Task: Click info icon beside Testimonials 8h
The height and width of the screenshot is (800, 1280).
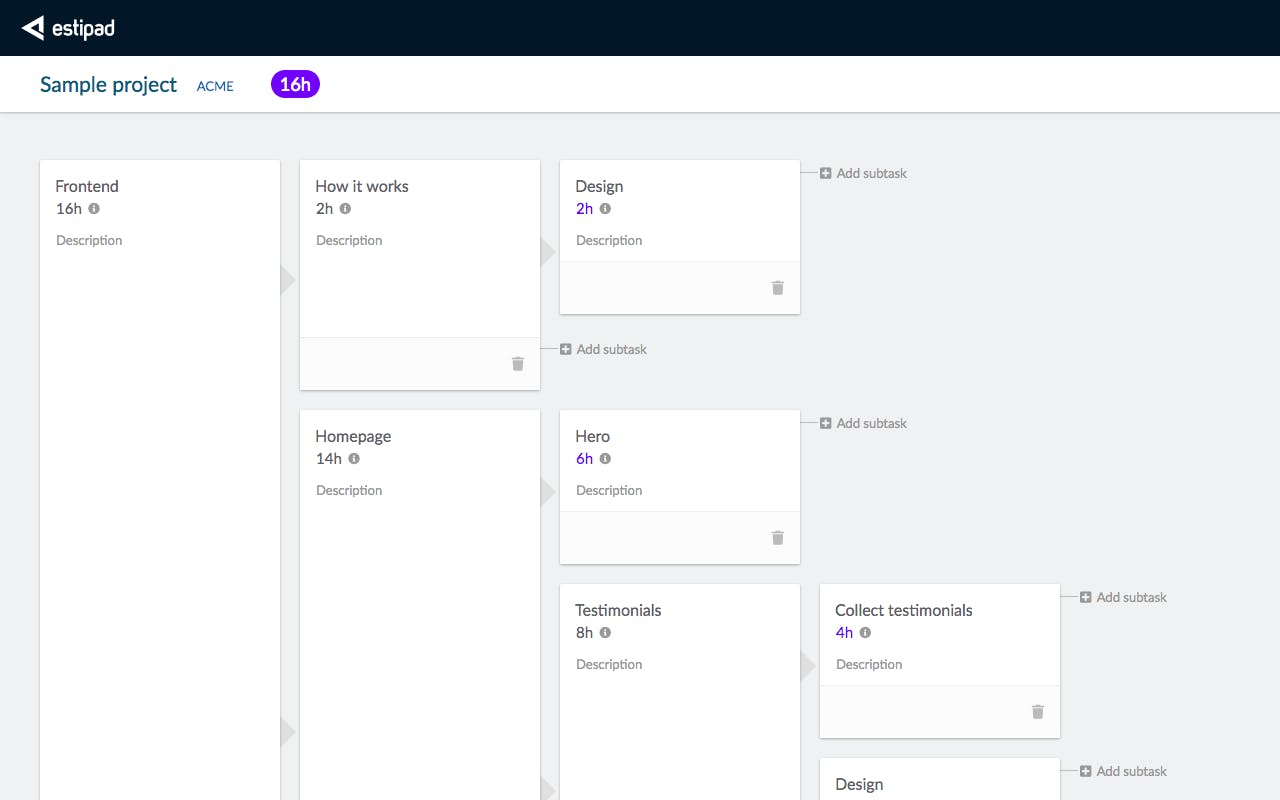Action: (x=605, y=633)
